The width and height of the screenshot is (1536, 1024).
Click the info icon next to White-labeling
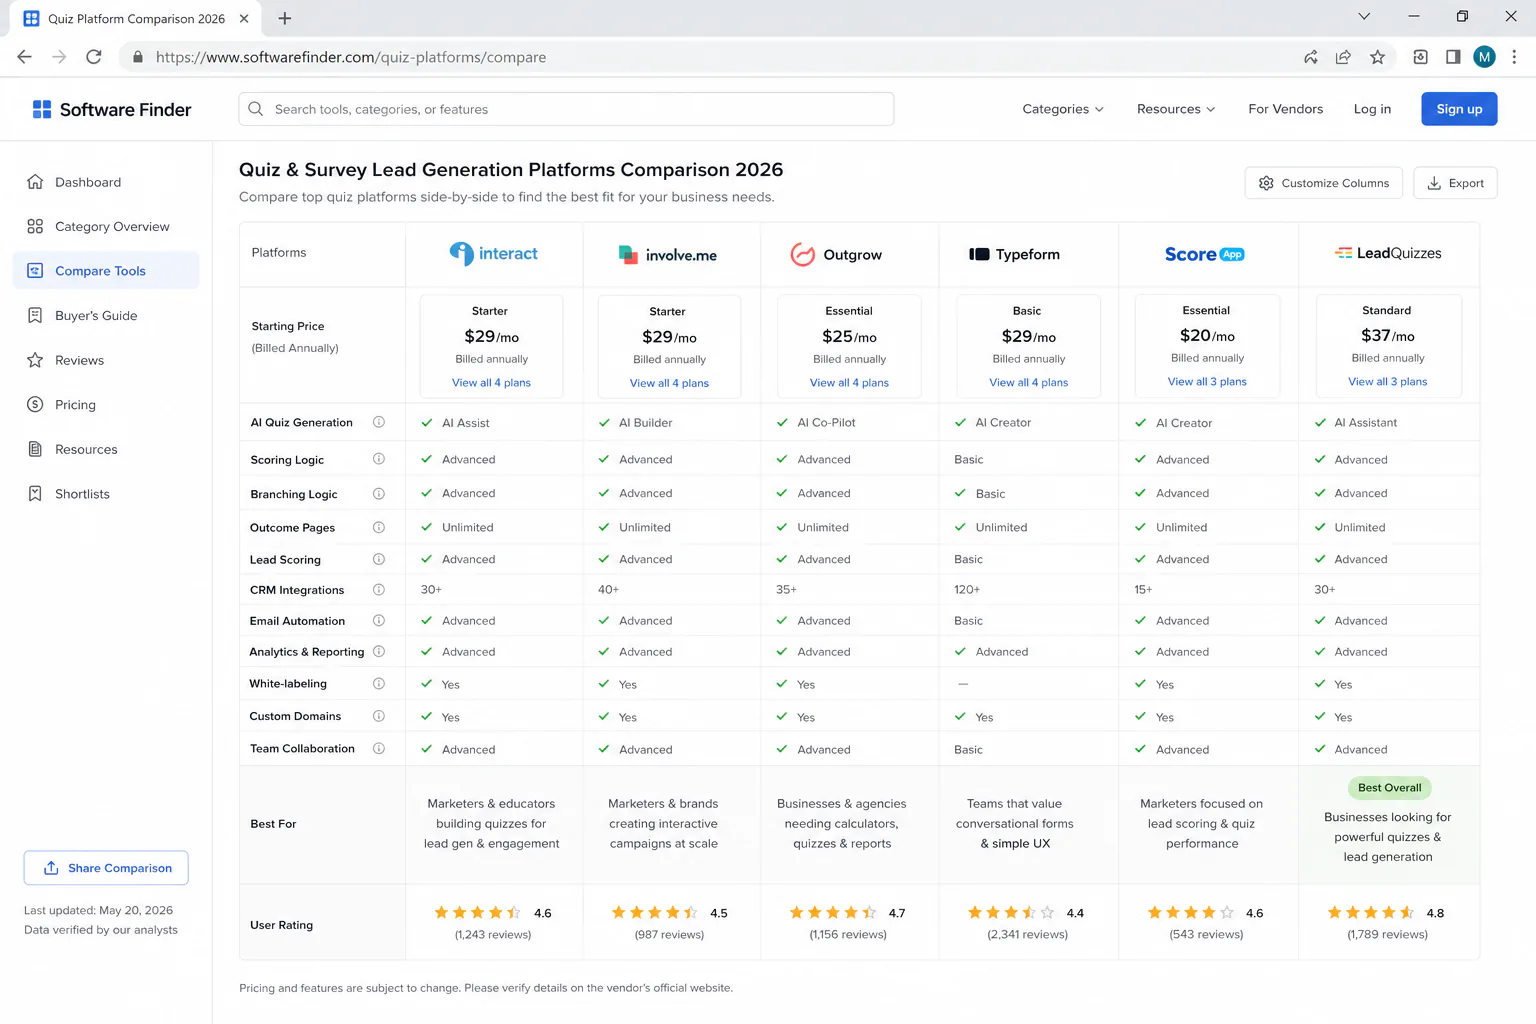(379, 684)
